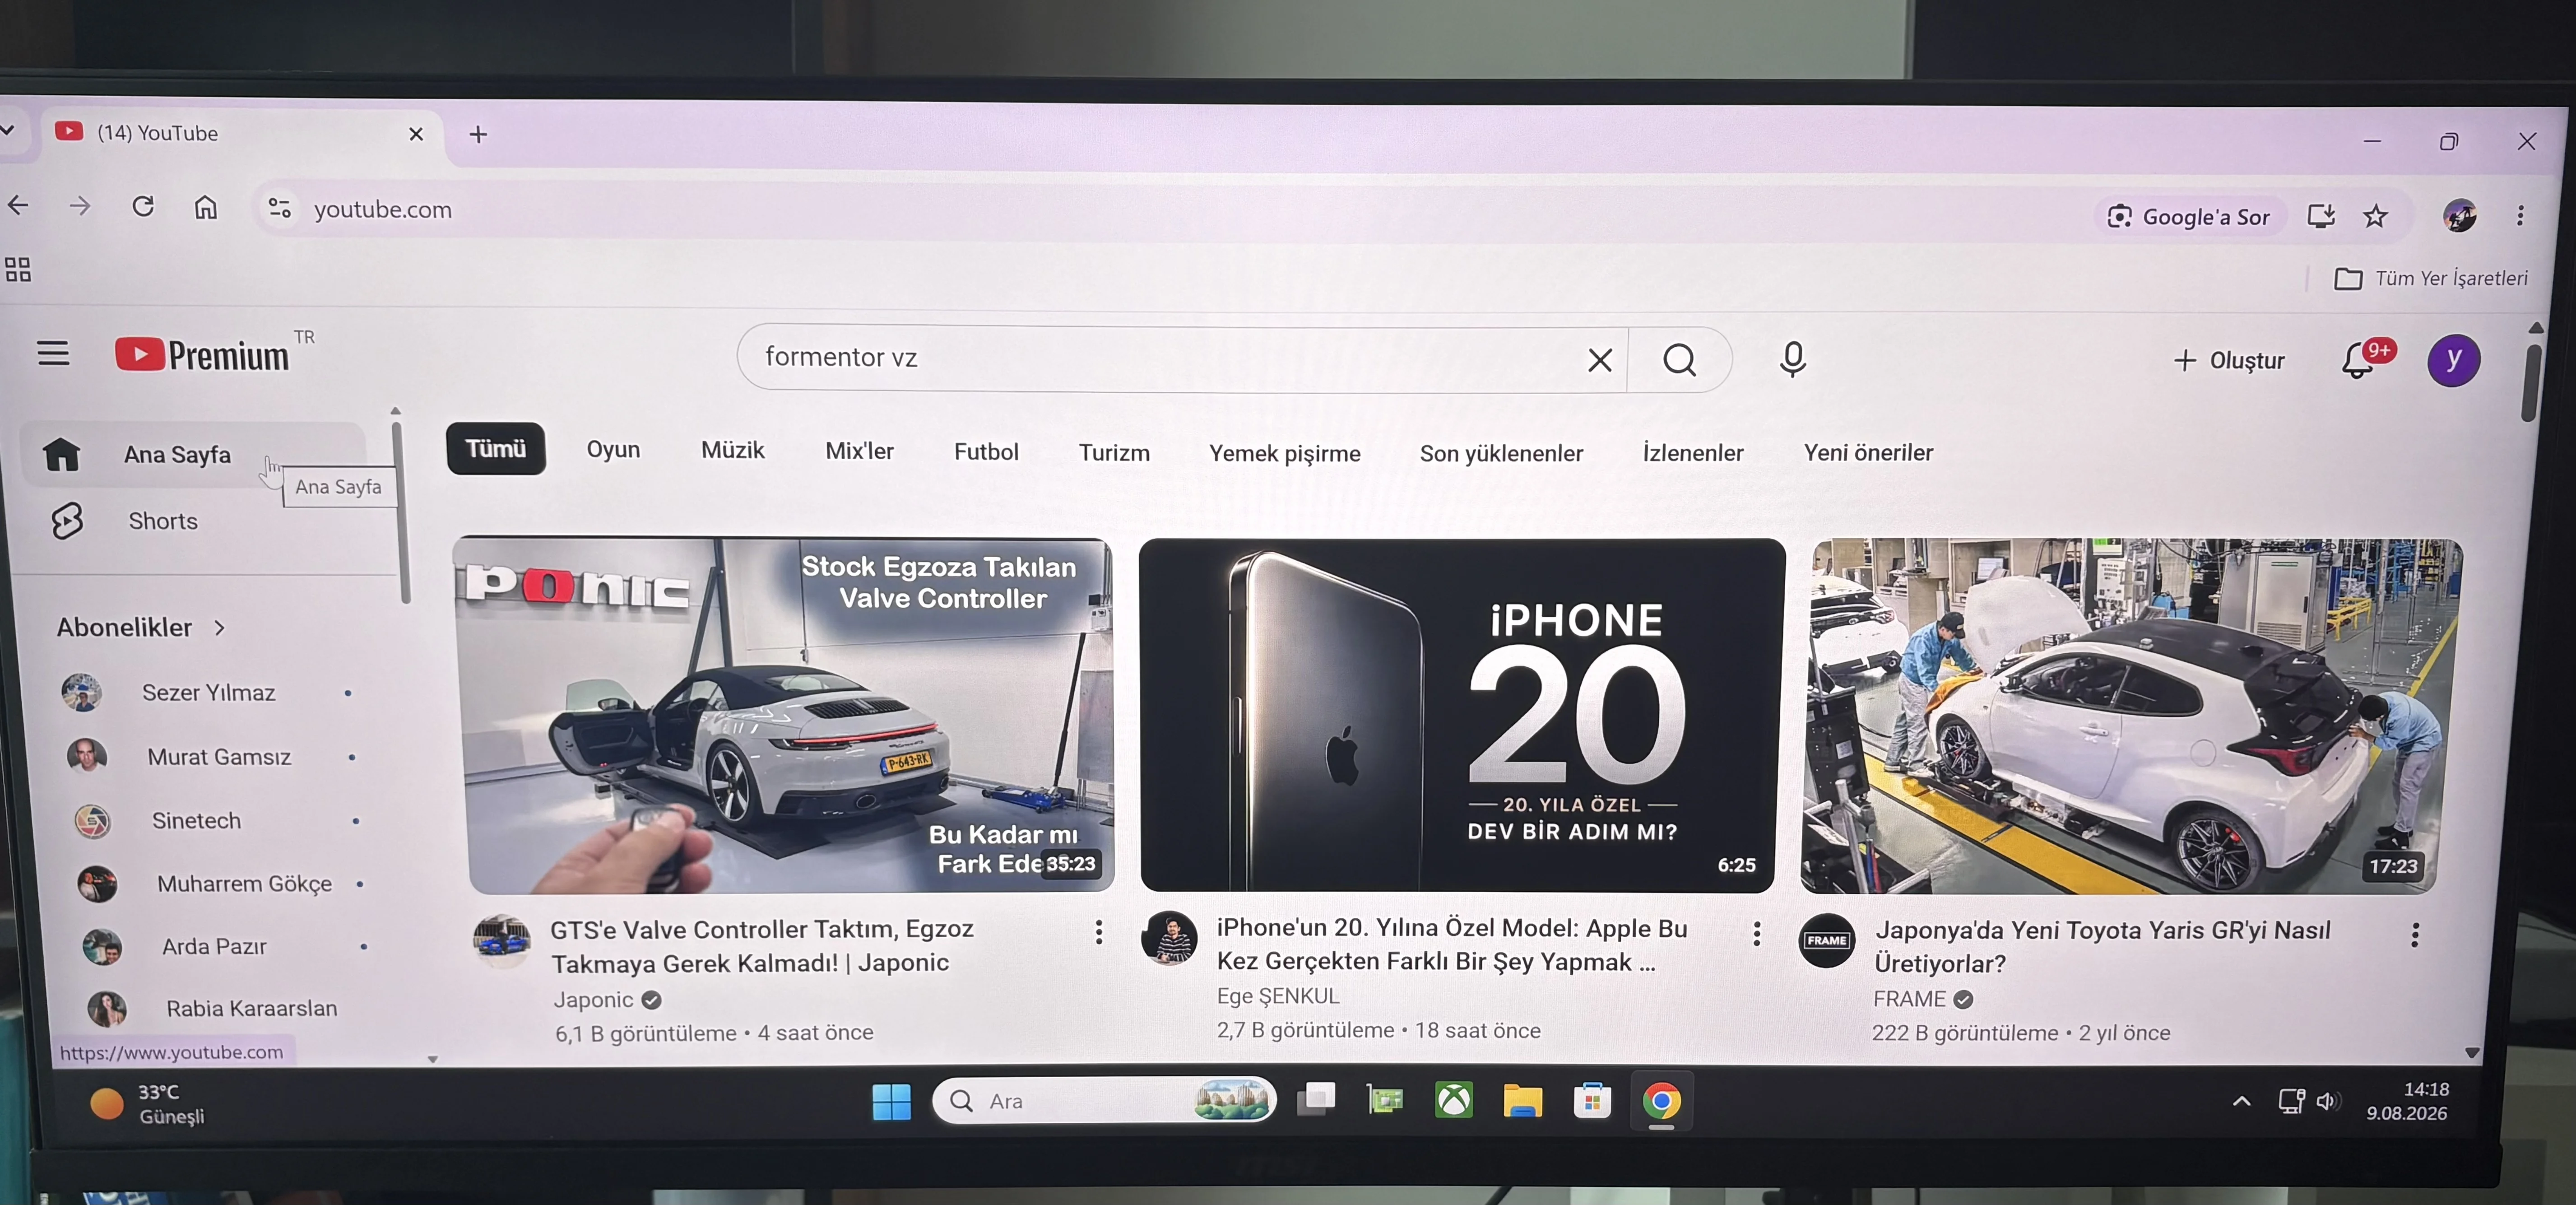The width and height of the screenshot is (2576, 1205).
Task: Select the Yeni öneriler filter chip
Action: pyautogui.click(x=1868, y=453)
